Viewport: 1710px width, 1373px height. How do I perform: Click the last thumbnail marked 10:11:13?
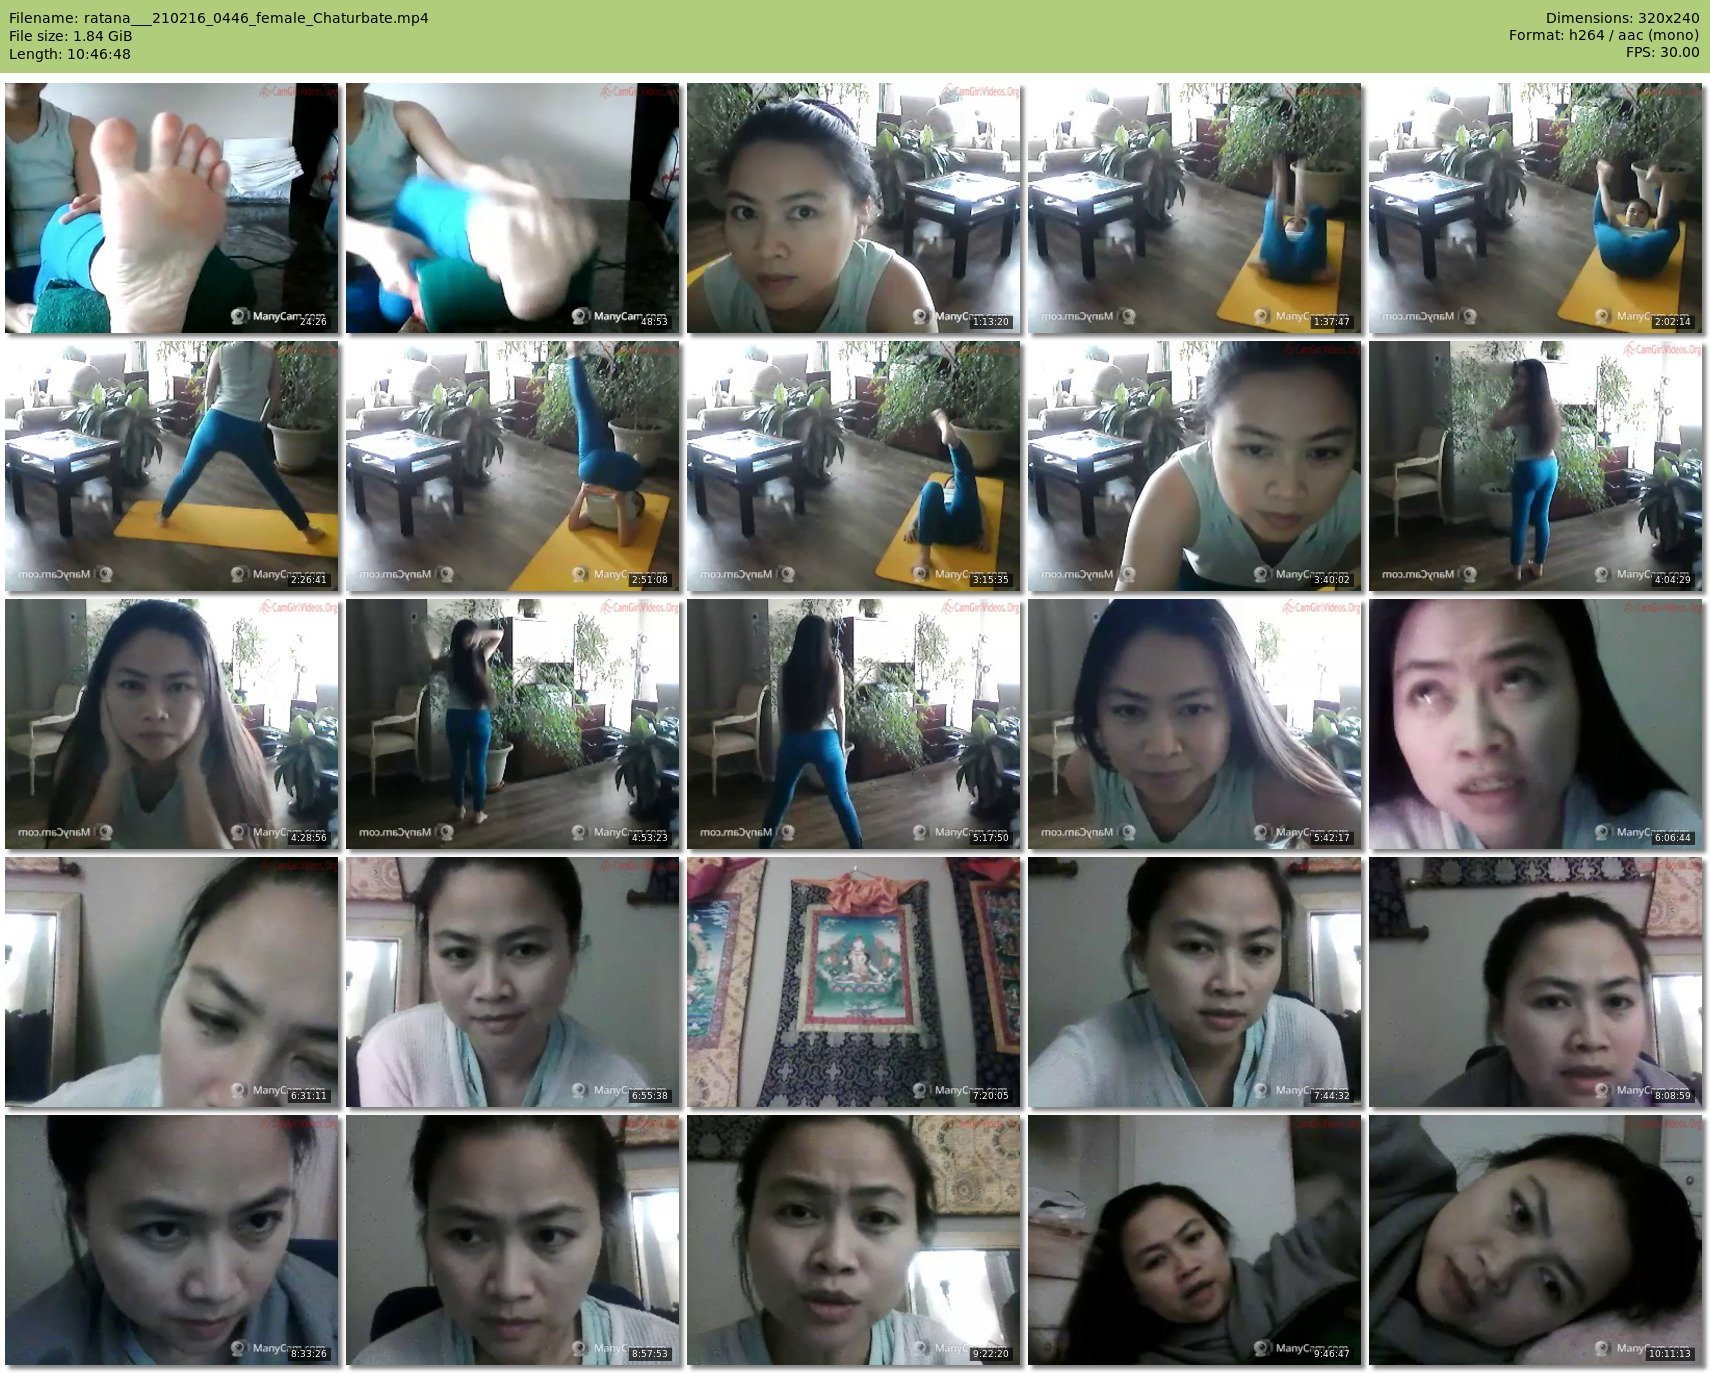pos(1535,1240)
